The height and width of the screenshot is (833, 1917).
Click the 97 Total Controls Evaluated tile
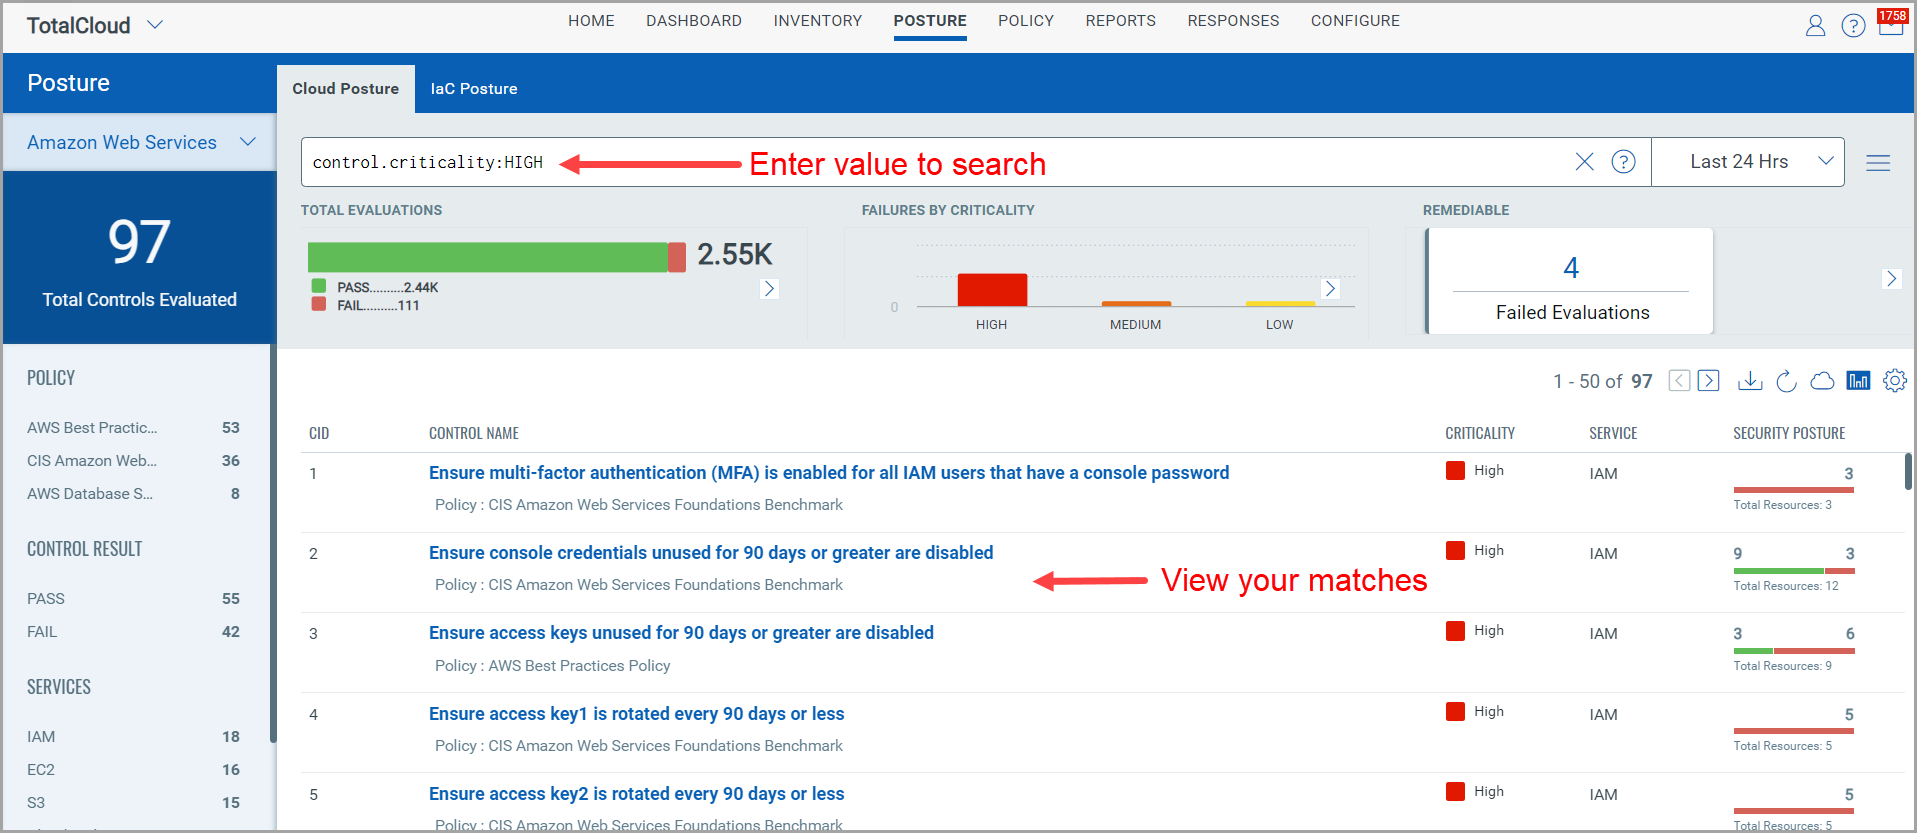140,258
